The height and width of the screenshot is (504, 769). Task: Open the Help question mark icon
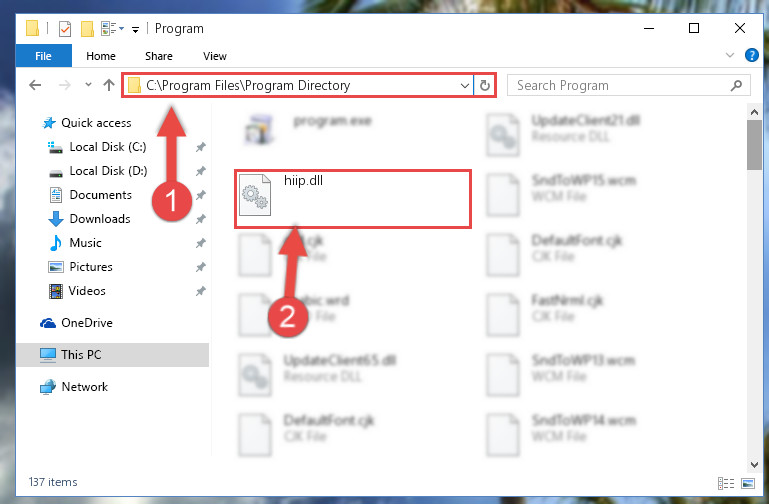point(751,55)
